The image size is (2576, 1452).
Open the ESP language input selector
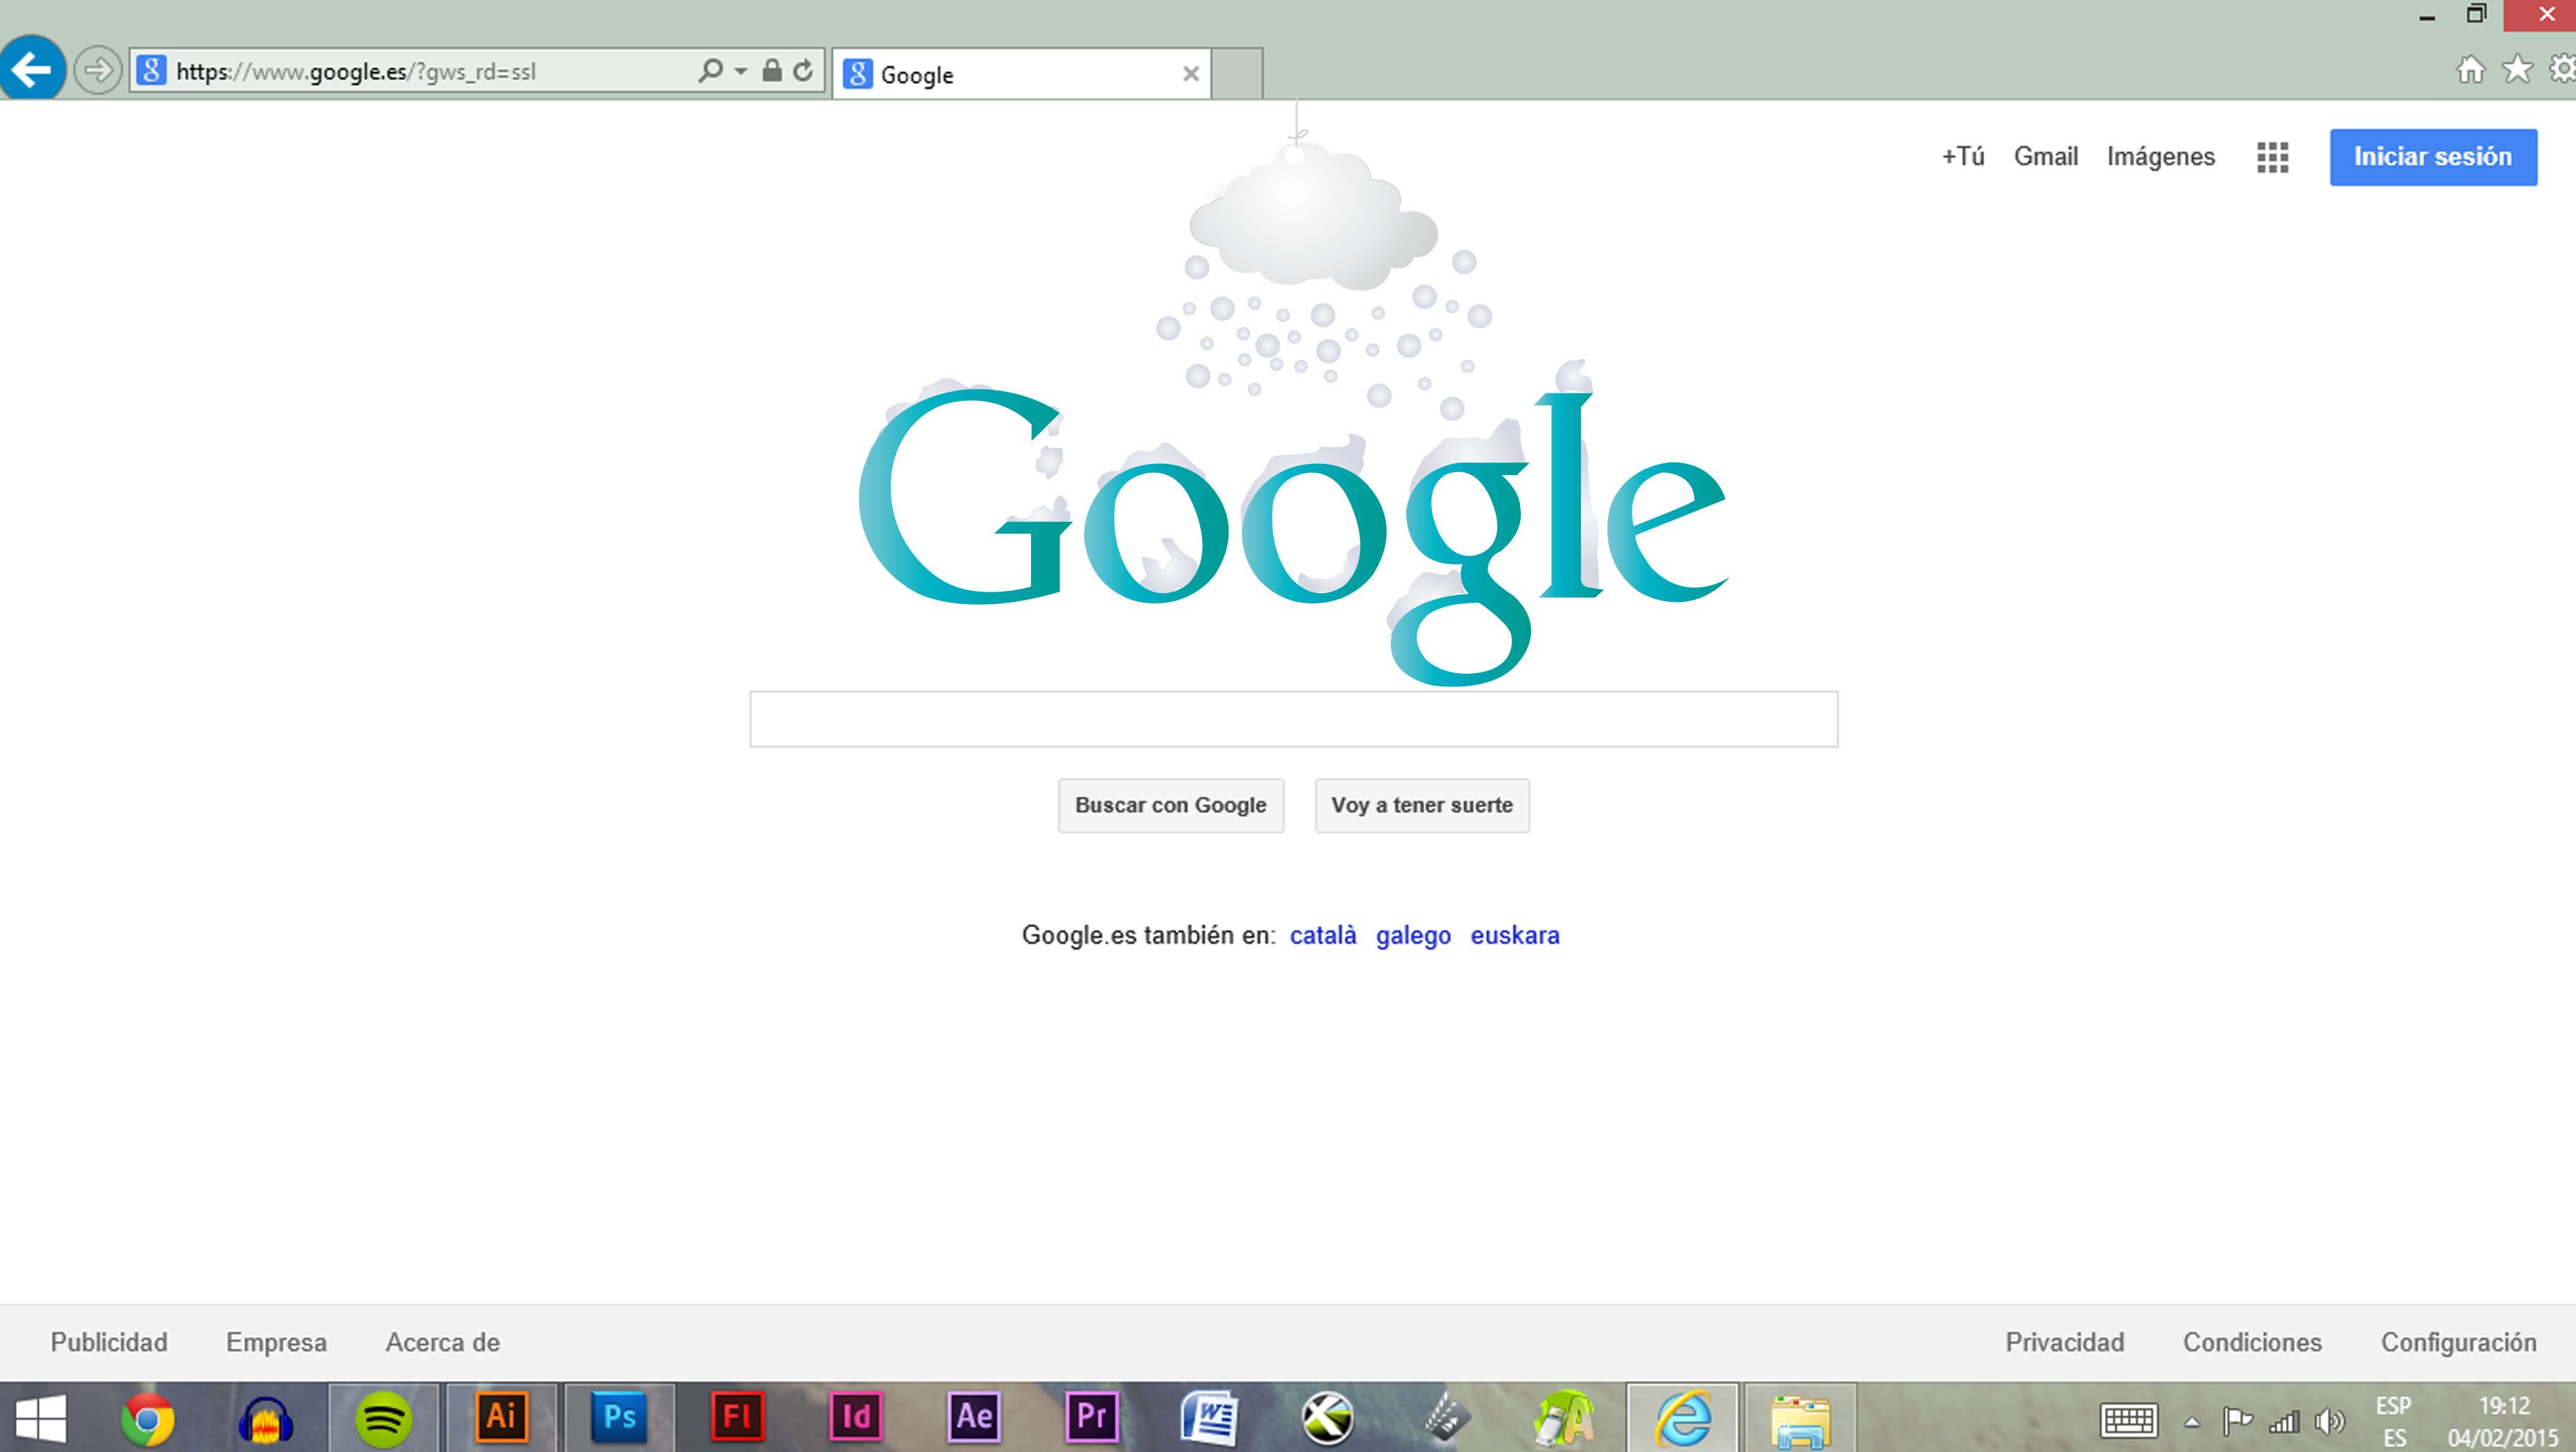2393,1420
